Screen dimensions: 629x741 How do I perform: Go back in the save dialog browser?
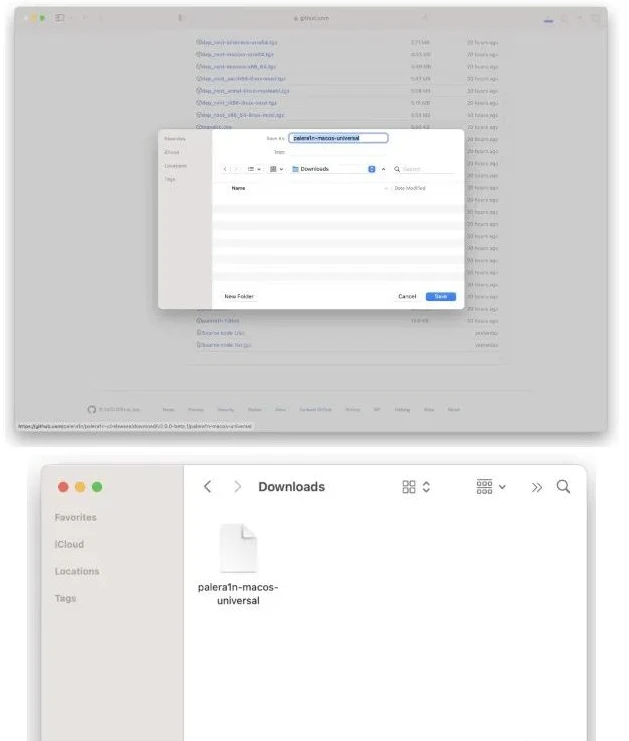225,169
